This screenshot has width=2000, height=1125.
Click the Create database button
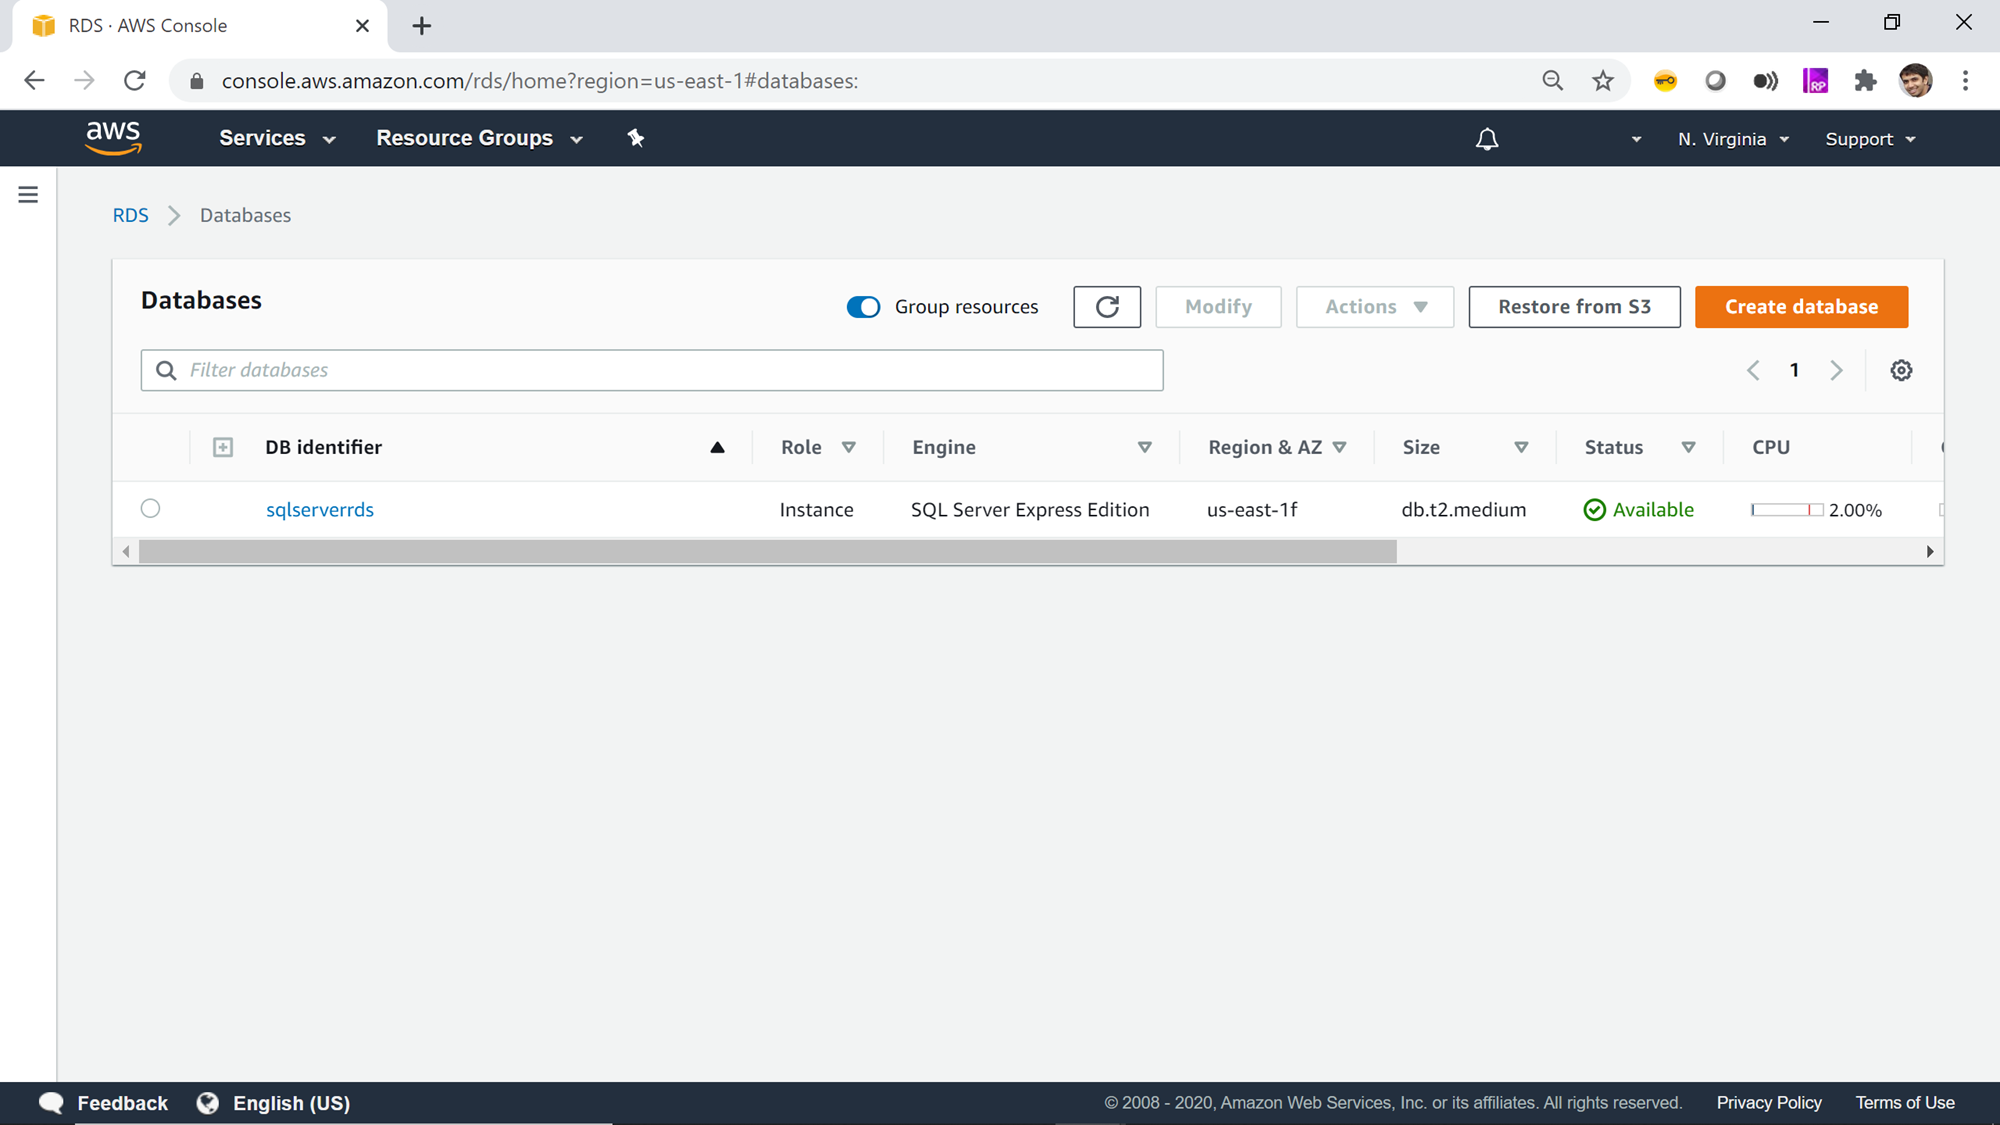point(1800,307)
